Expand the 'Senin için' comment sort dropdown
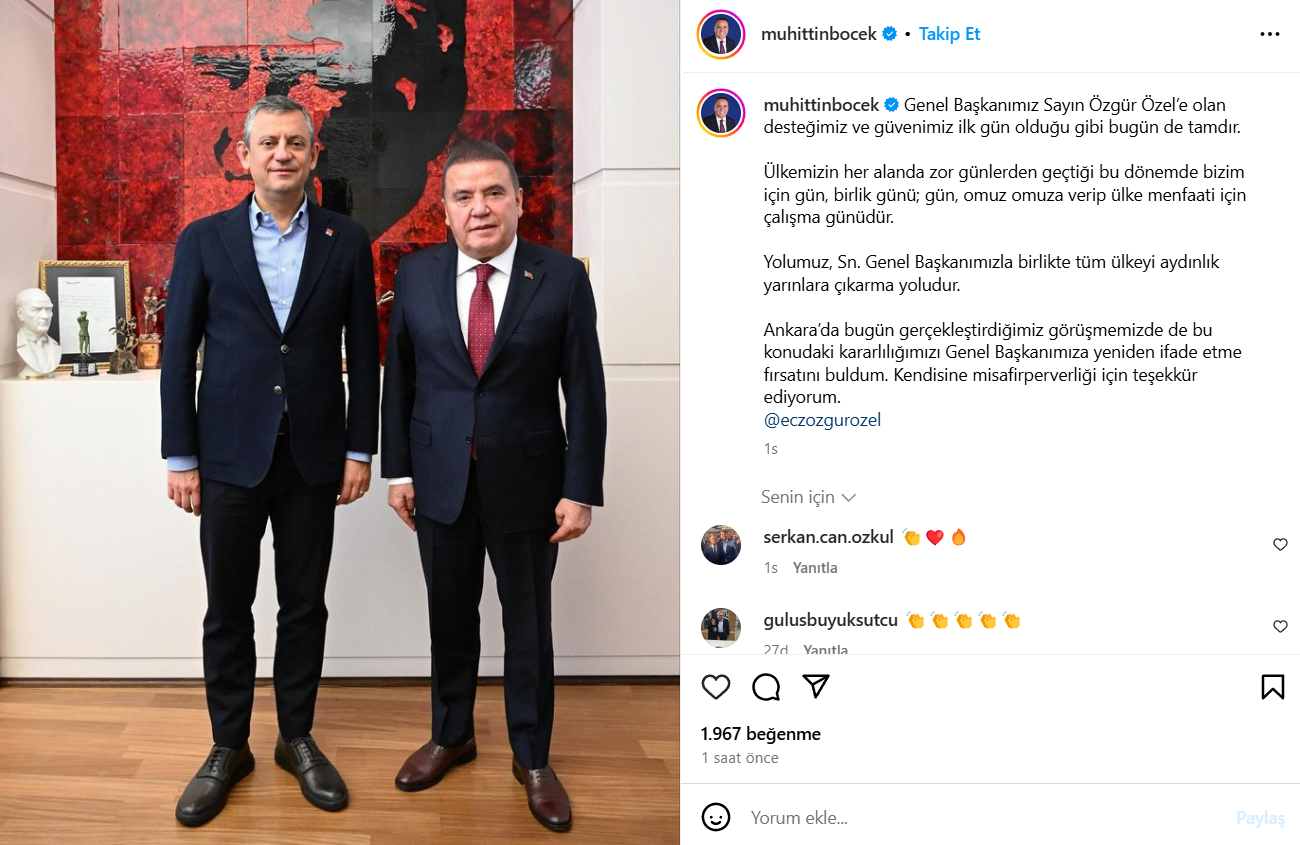Screen dimensions: 1300x845 point(808,497)
